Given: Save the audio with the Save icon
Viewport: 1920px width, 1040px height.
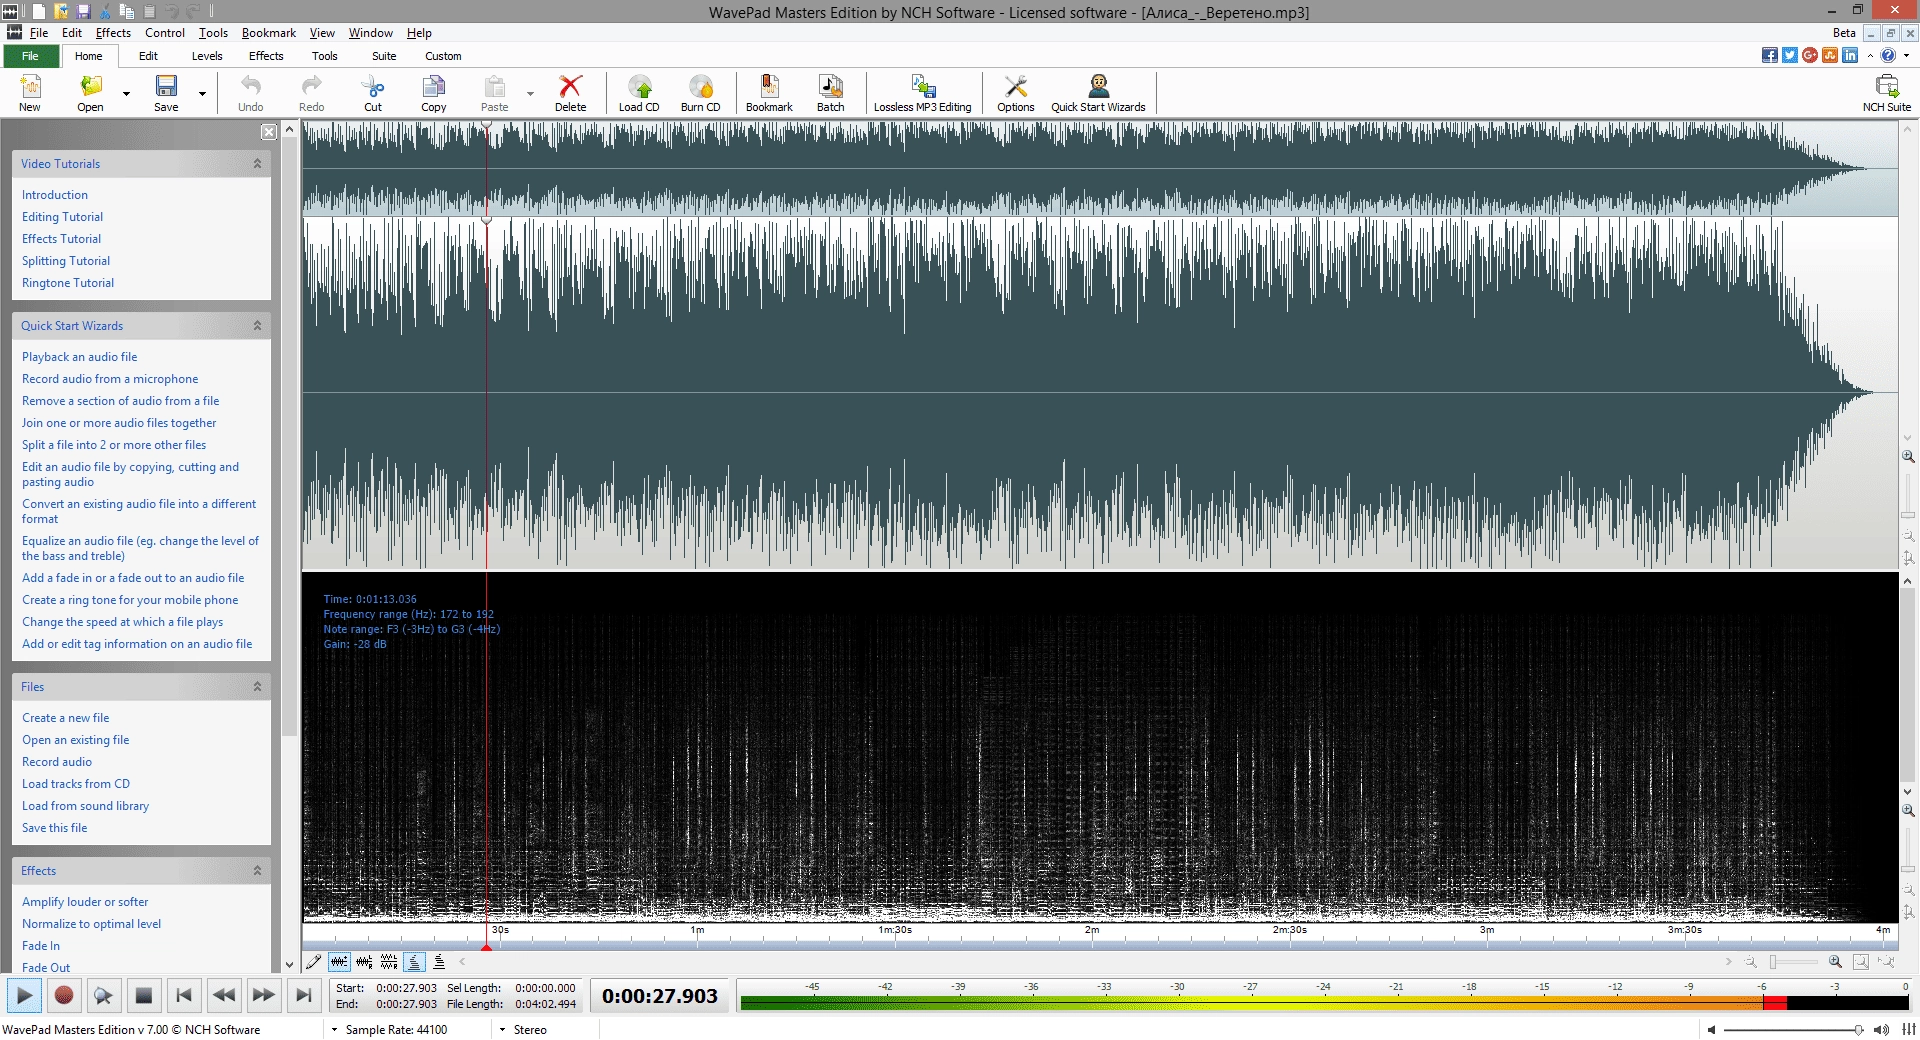Looking at the screenshot, I should 166,93.
